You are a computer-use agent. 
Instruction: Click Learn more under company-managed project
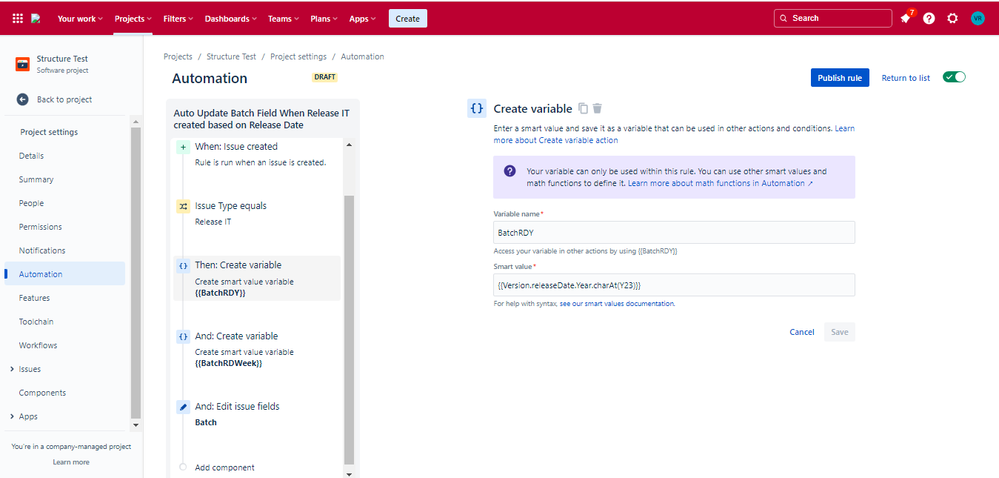(71, 462)
